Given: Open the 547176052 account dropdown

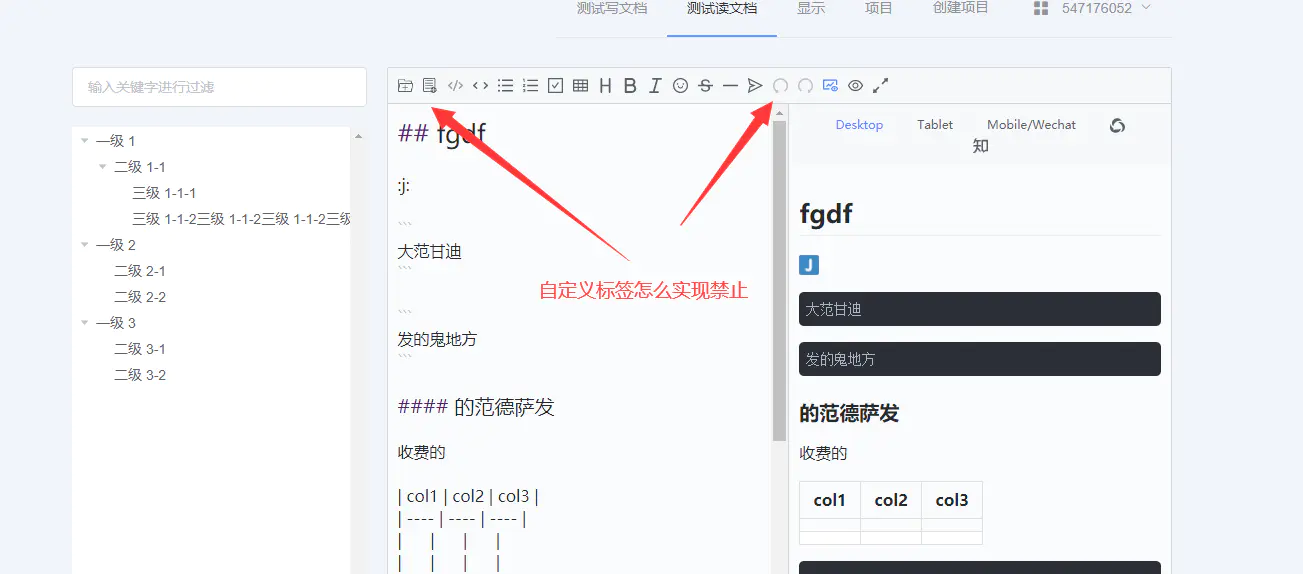Looking at the screenshot, I should 1106,8.
